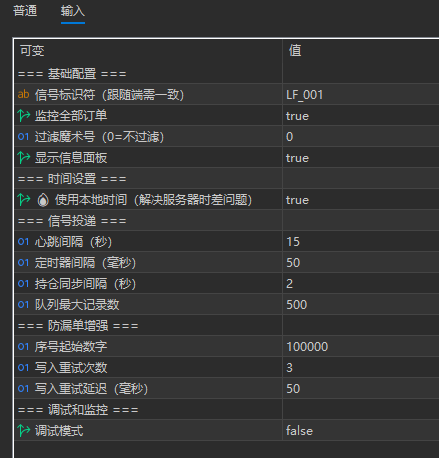
Task: Click the integer icon beside 写入重试次数
Action: [x=23, y=368]
